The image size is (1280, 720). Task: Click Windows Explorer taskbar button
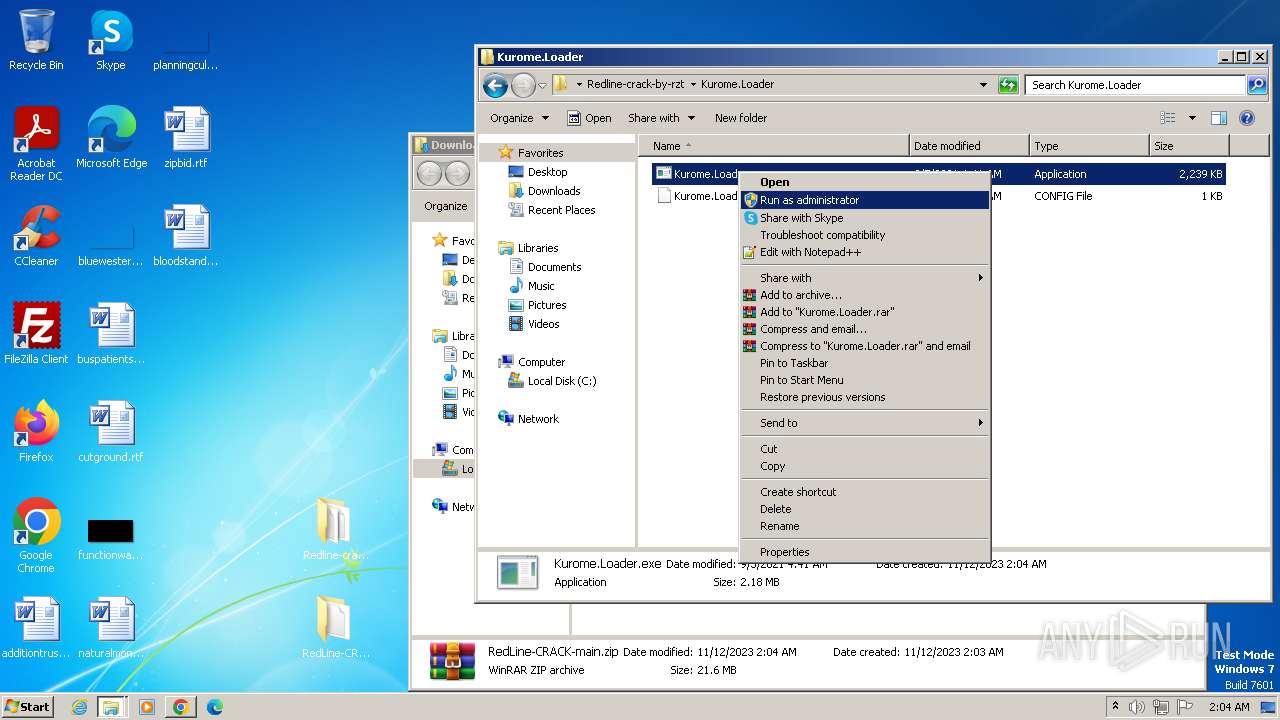111,707
